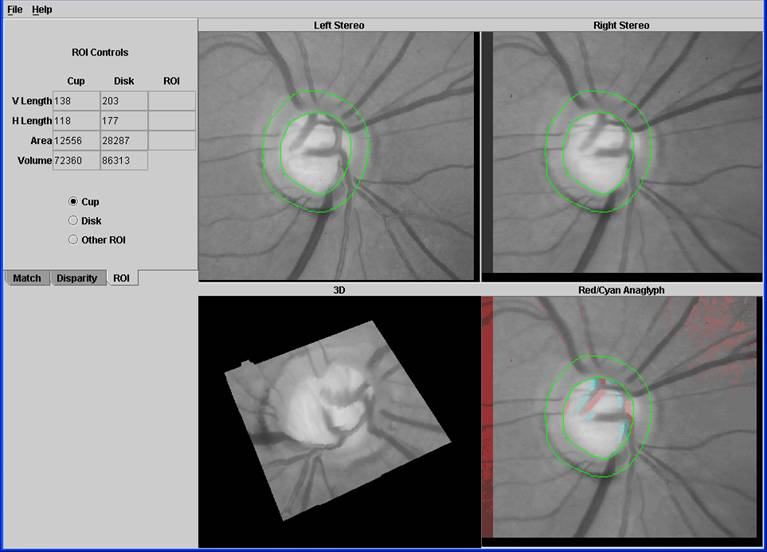The image size is (767, 552).
Task: Click the '3D' panel title
Action: pos(339,290)
